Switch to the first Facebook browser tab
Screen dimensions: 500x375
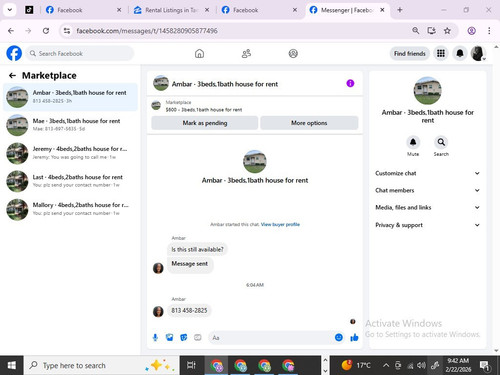[83, 10]
